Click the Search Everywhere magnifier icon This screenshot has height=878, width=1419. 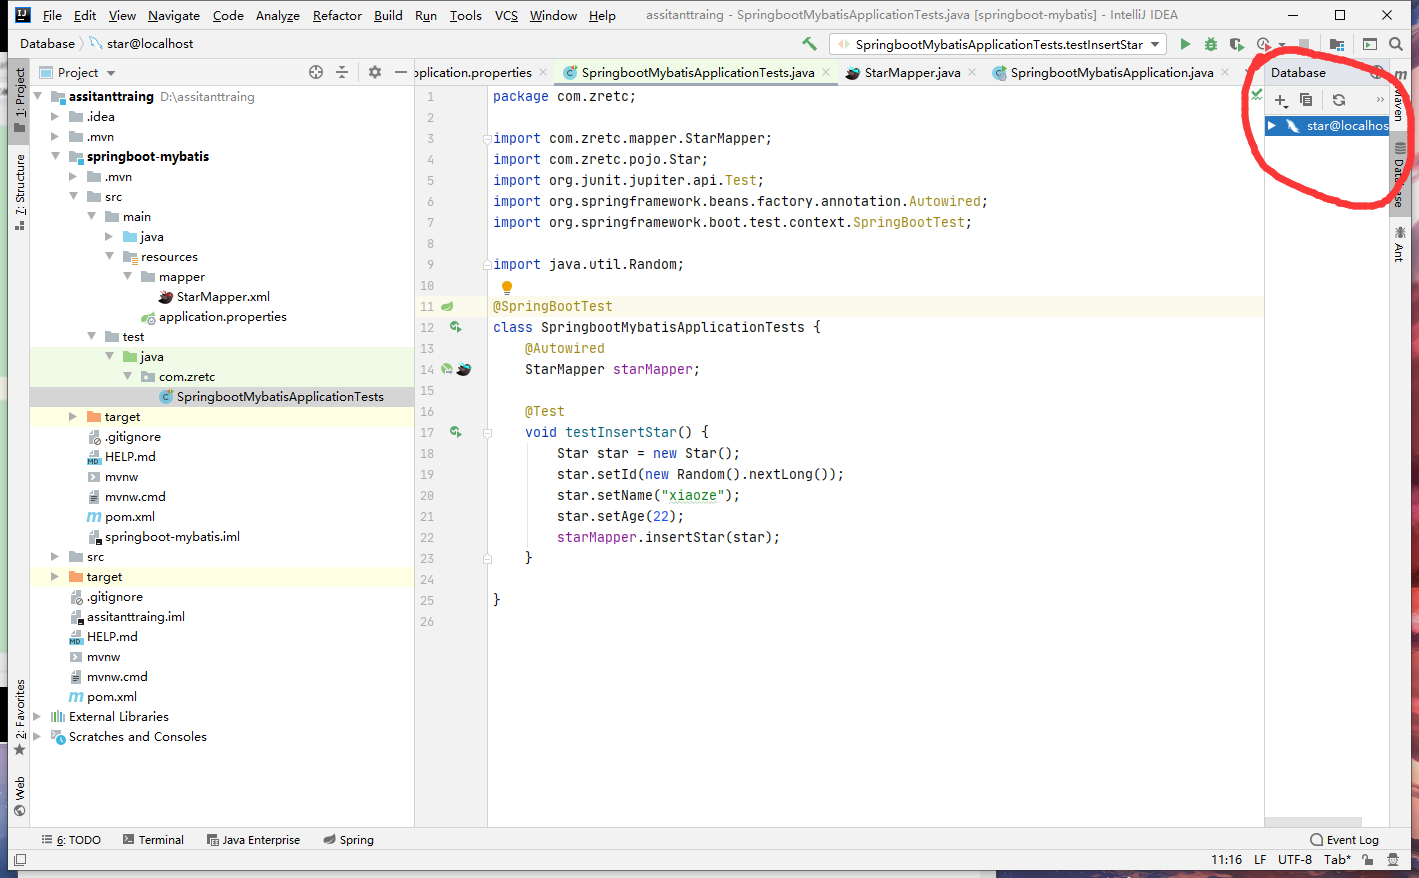coord(1396,44)
